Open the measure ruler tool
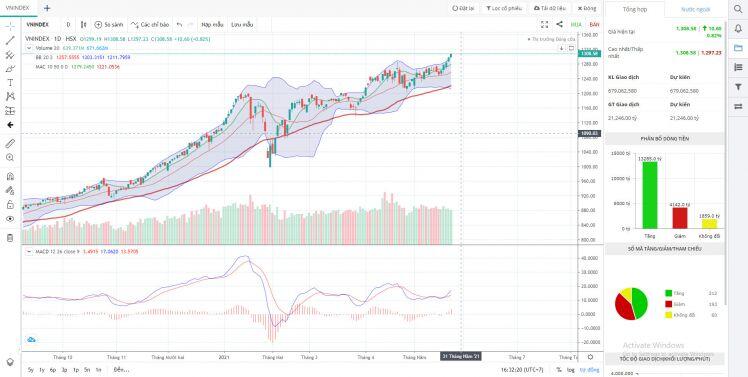Image resolution: width=748 pixels, height=377 pixels. (10, 143)
